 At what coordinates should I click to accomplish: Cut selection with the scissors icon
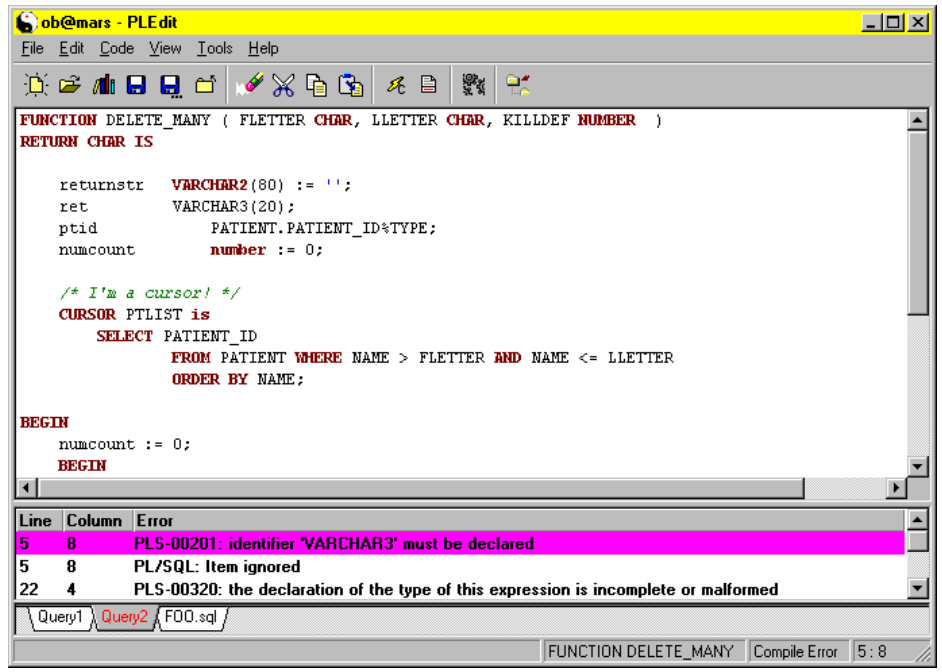click(x=284, y=86)
